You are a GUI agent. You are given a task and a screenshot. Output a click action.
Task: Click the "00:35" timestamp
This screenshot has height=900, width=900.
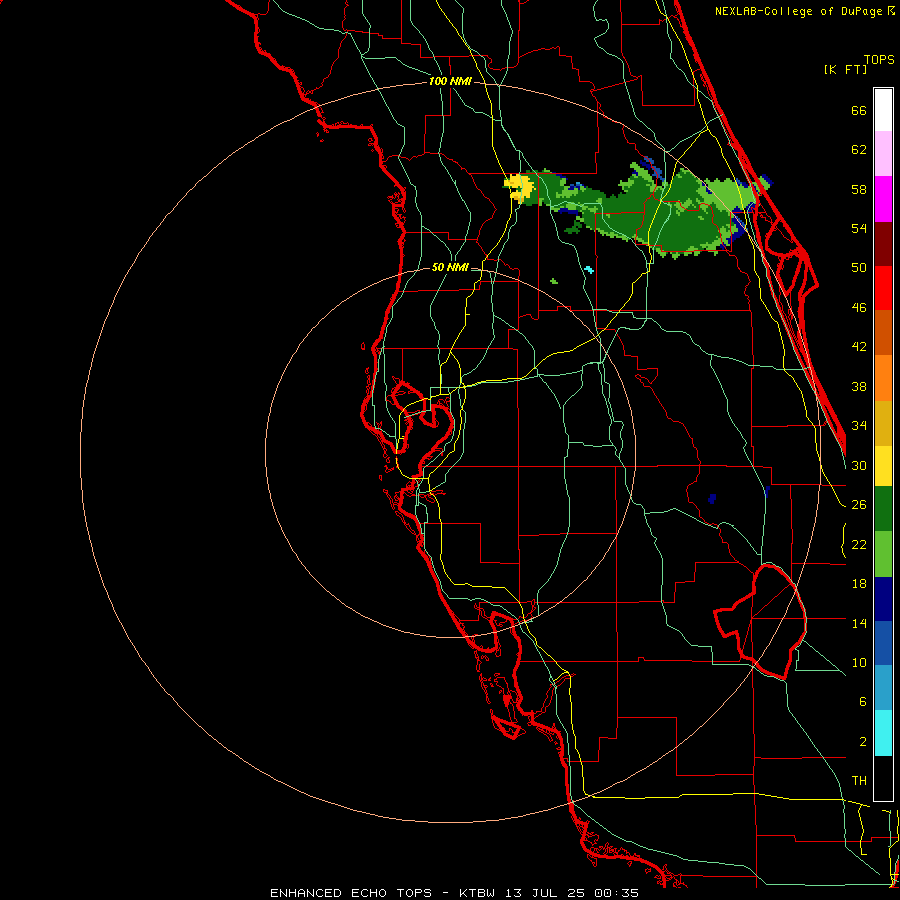click(616, 893)
